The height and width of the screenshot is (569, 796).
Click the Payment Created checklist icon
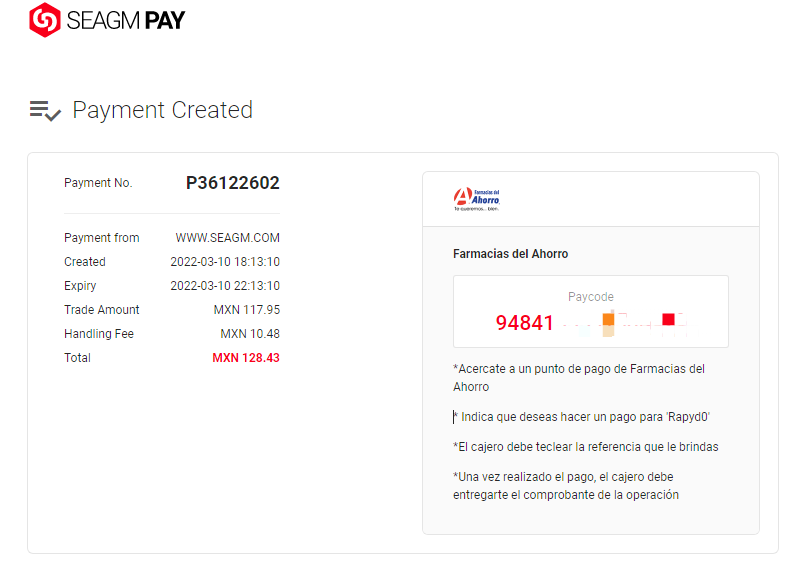45,111
